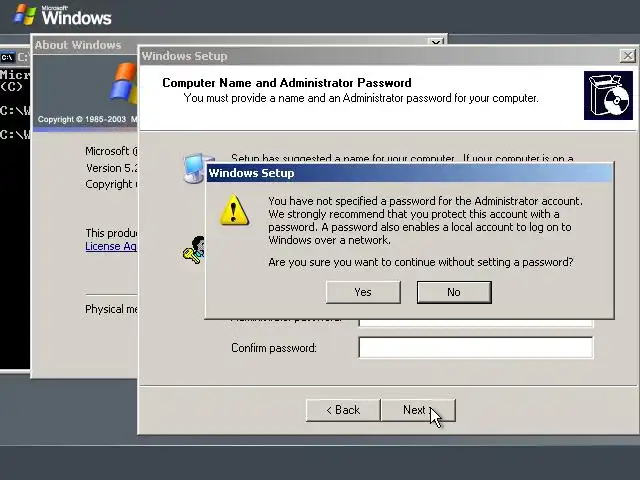
Task: Focus the Confirm password field
Action: click(x=476, y=347)
